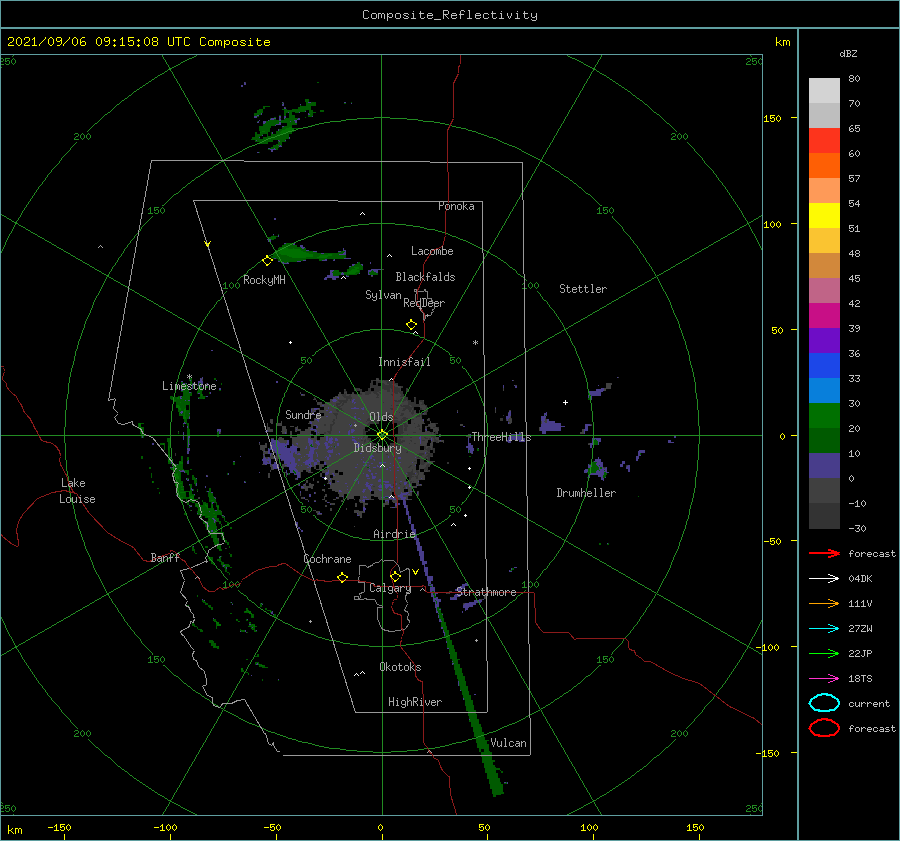This screenshot has height=841, width=900.
Task: Pick the light gray 80 dBZ swatch
Action: [x=824, y=91]
